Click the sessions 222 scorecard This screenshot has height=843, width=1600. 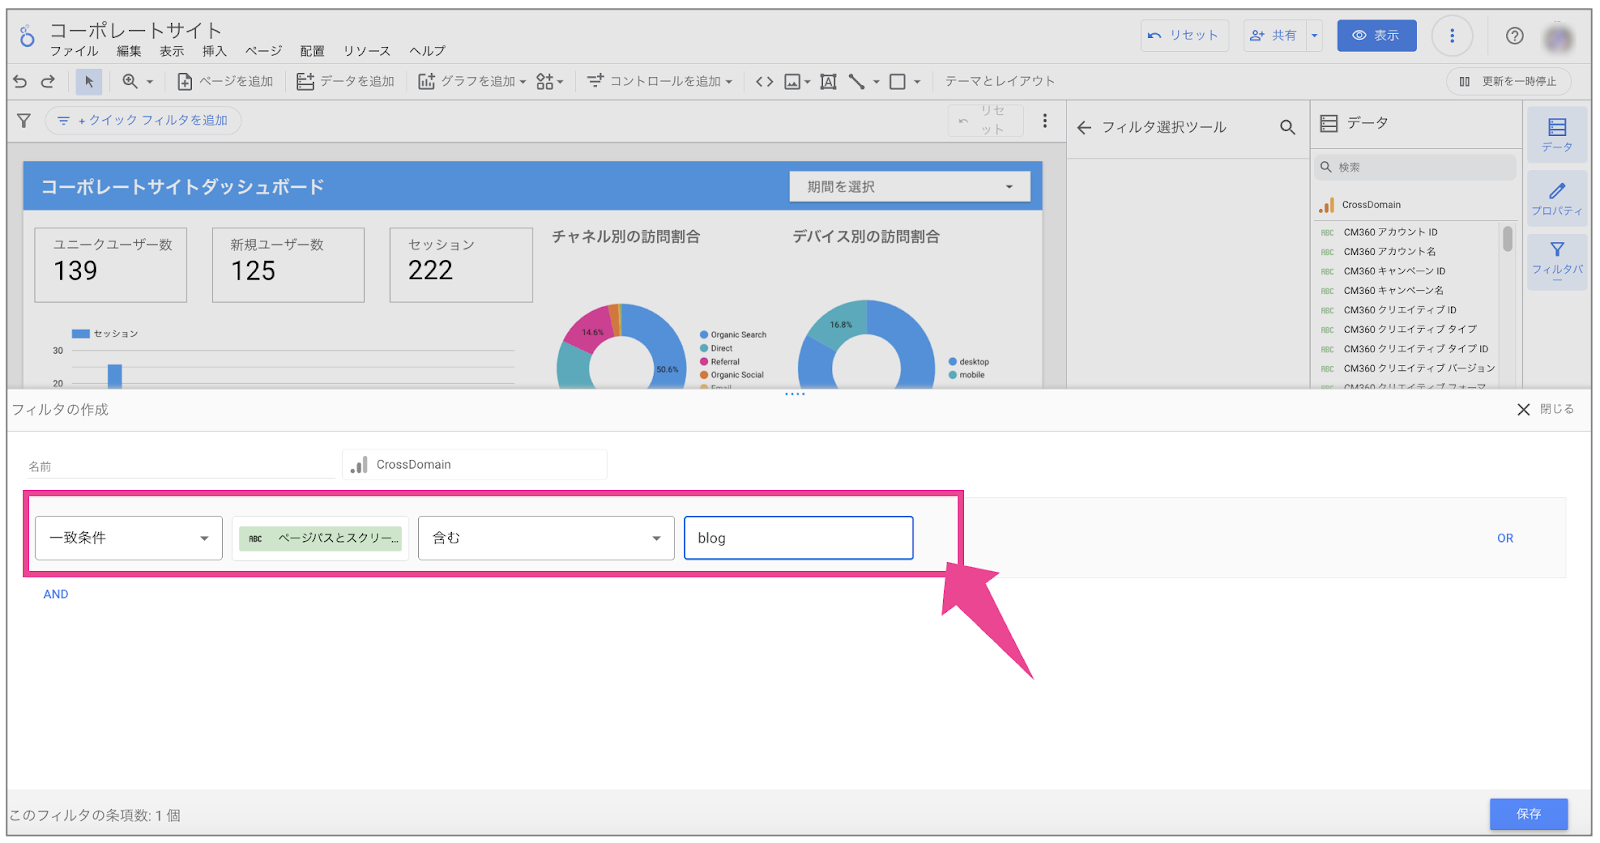pyautogui.click(x=461, y=265)
